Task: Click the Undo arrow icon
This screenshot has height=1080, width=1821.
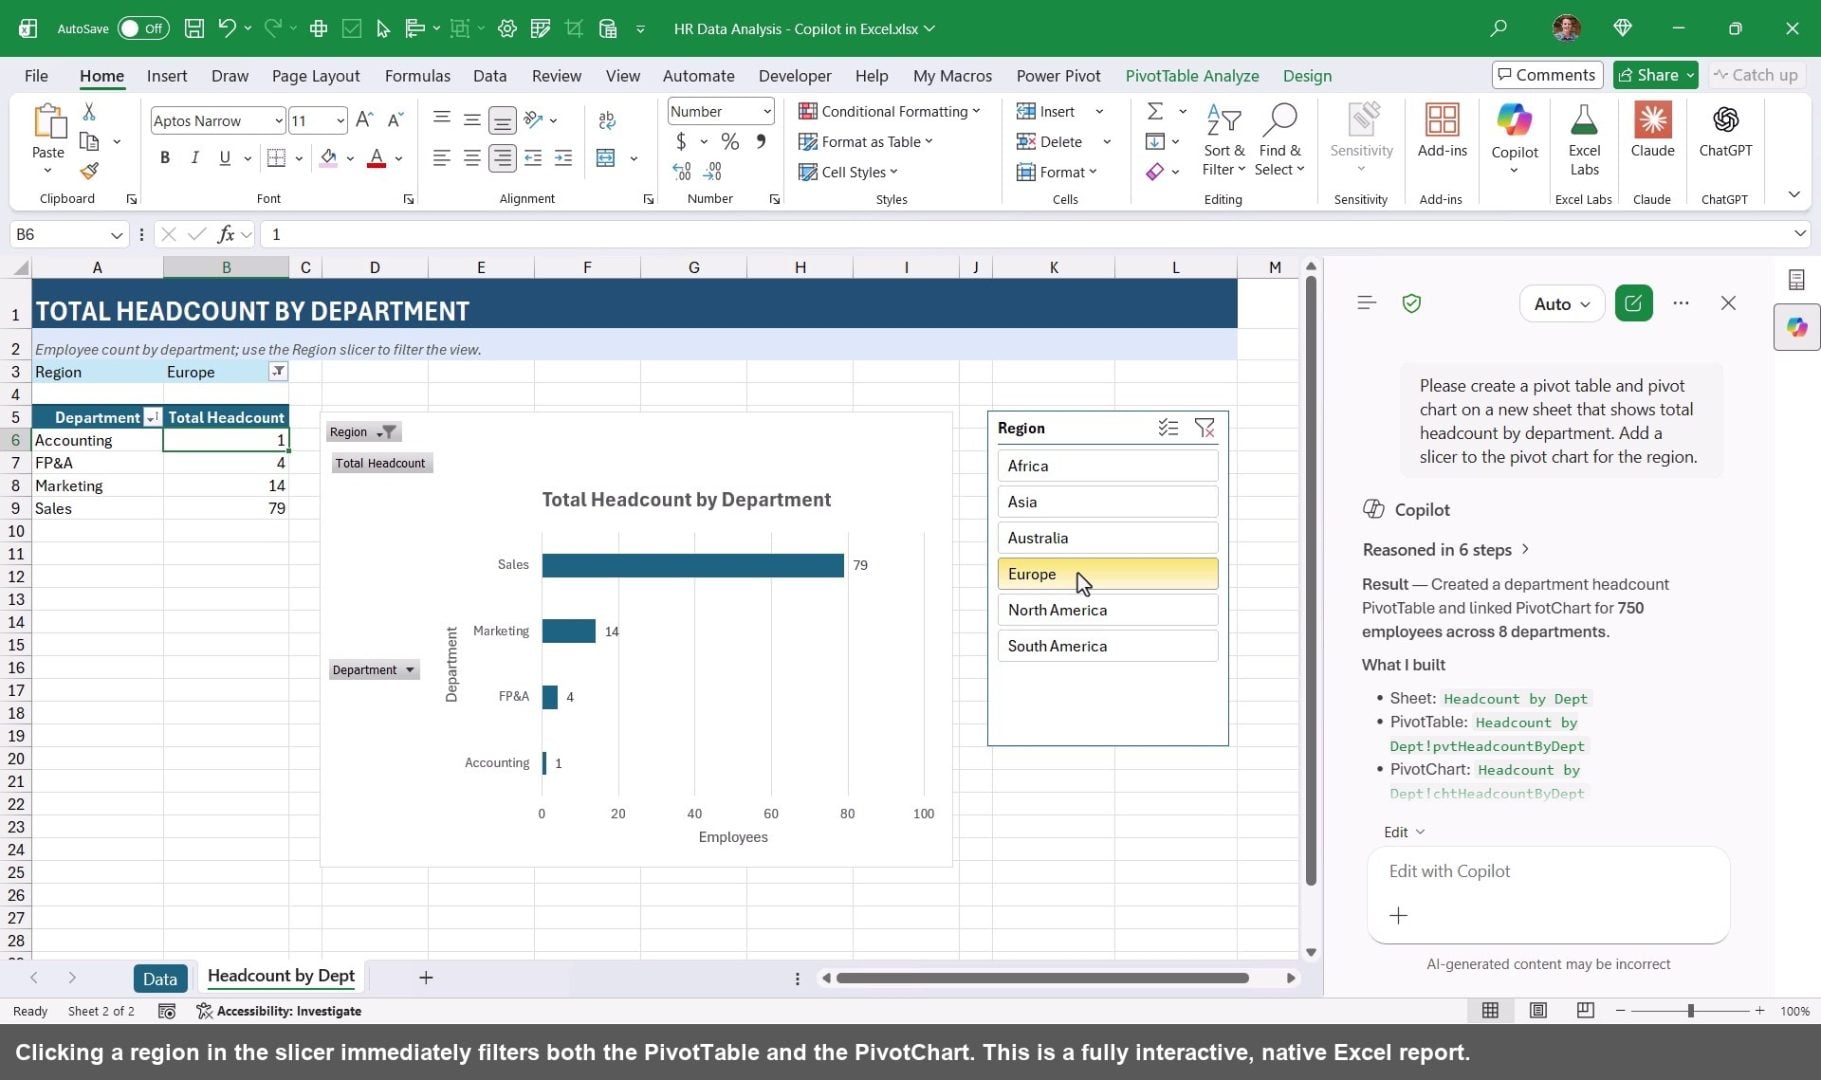Action: click(x=227, y=28)
